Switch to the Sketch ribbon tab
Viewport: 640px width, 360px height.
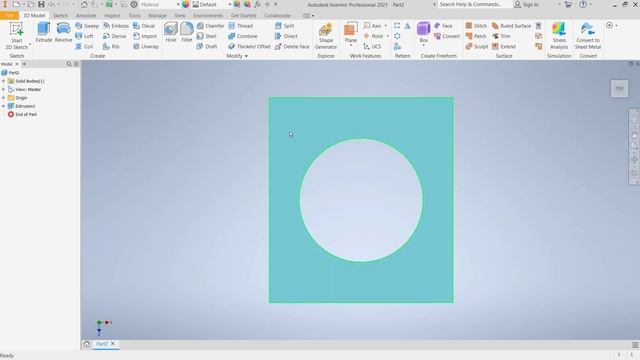coord(60,16)
